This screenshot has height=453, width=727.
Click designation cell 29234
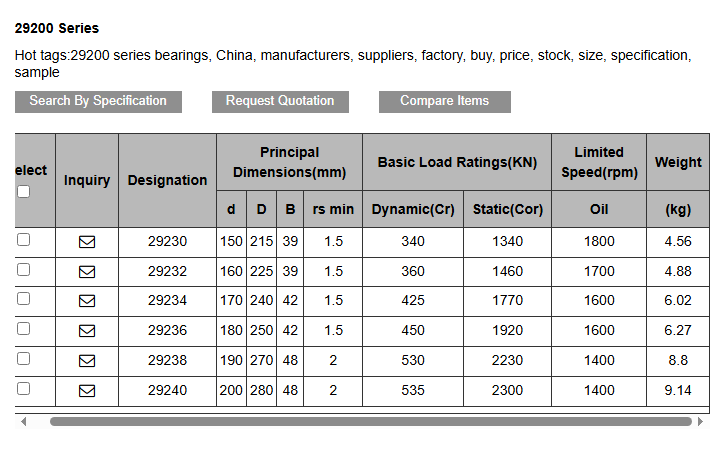tap(167, 300)
